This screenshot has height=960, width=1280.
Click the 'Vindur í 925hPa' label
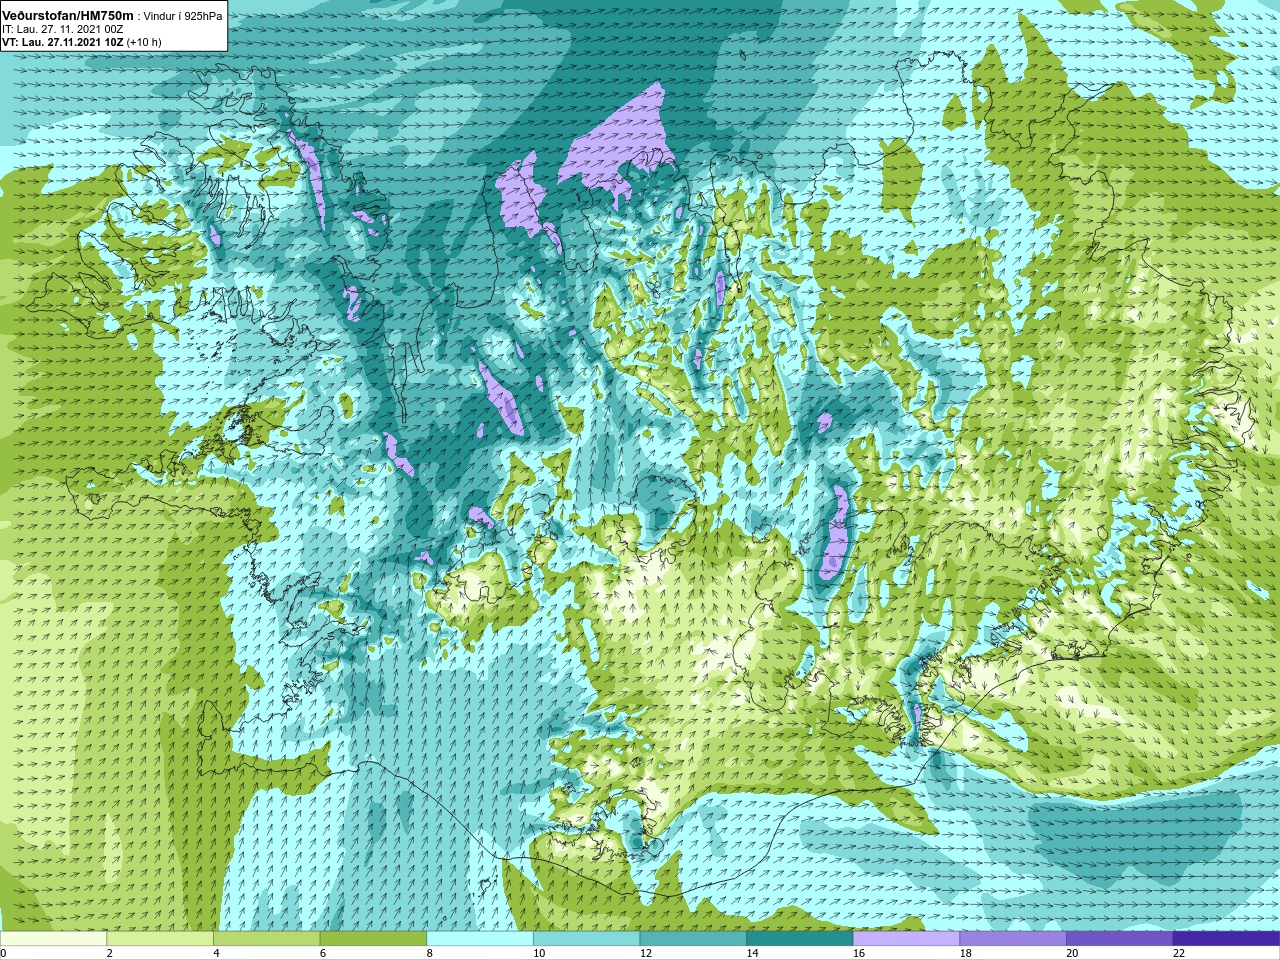pyautogui.click(x=183, y=16)
